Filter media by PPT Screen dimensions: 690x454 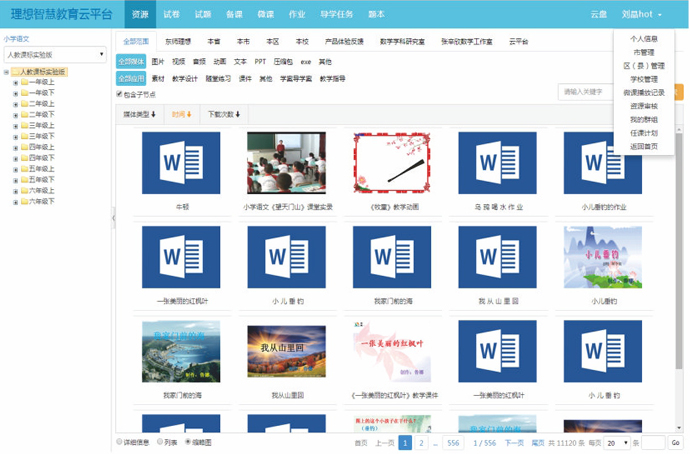[260, 62]
